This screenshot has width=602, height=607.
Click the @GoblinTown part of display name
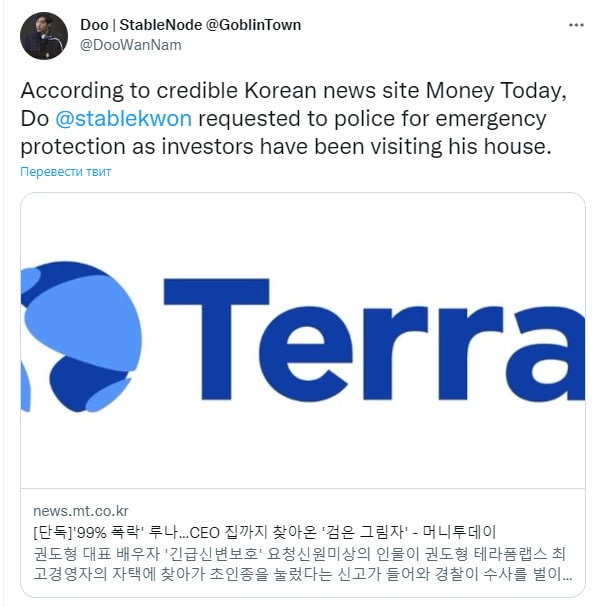[254, 25]
